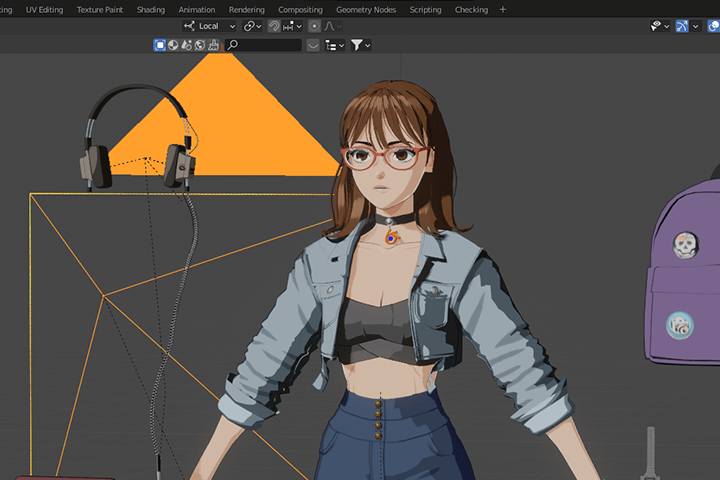
Task: Expand the gizmo options dropdown arrow
Action: click(695, 26)
